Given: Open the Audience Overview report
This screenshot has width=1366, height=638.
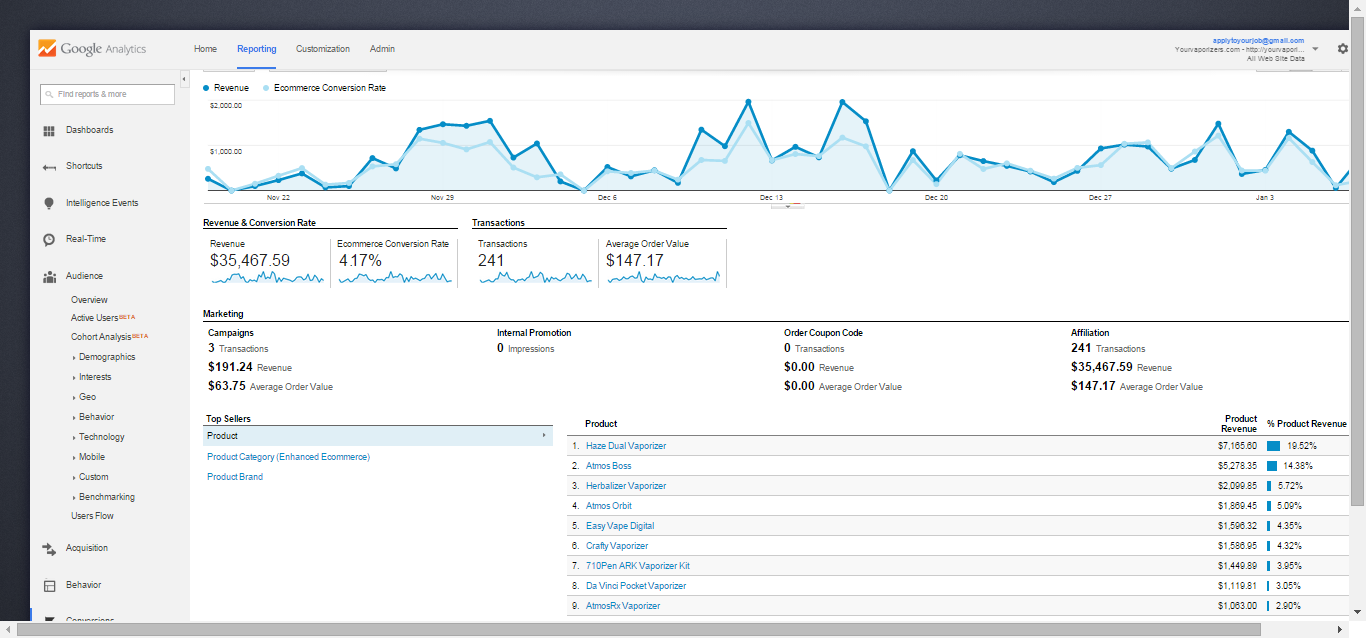Looking at the screenshot, I should click(89, 300).
